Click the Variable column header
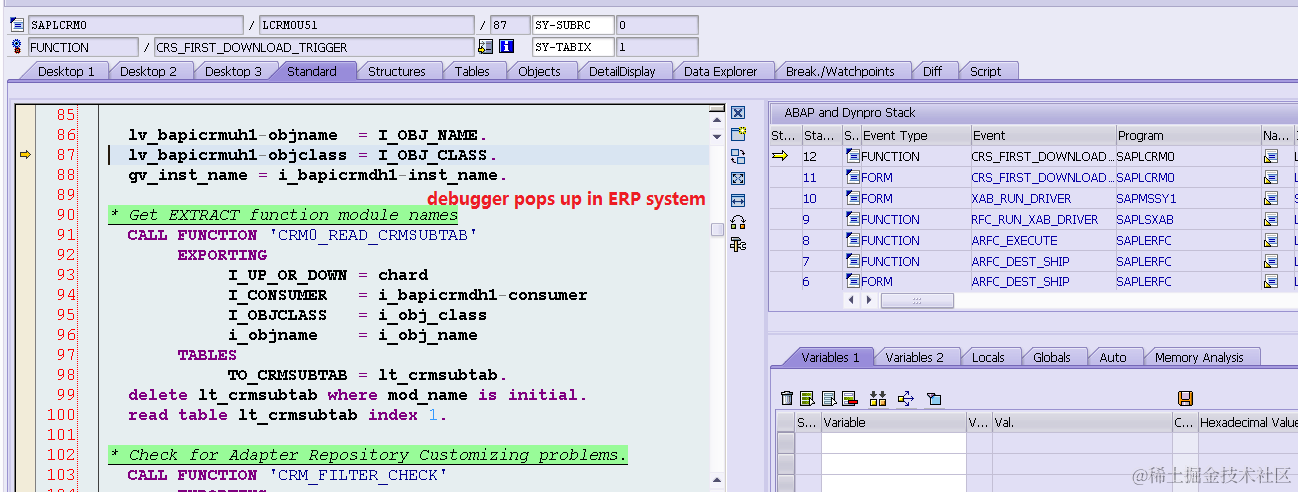This screenshot has height=492, width=1298. point(894,423)
